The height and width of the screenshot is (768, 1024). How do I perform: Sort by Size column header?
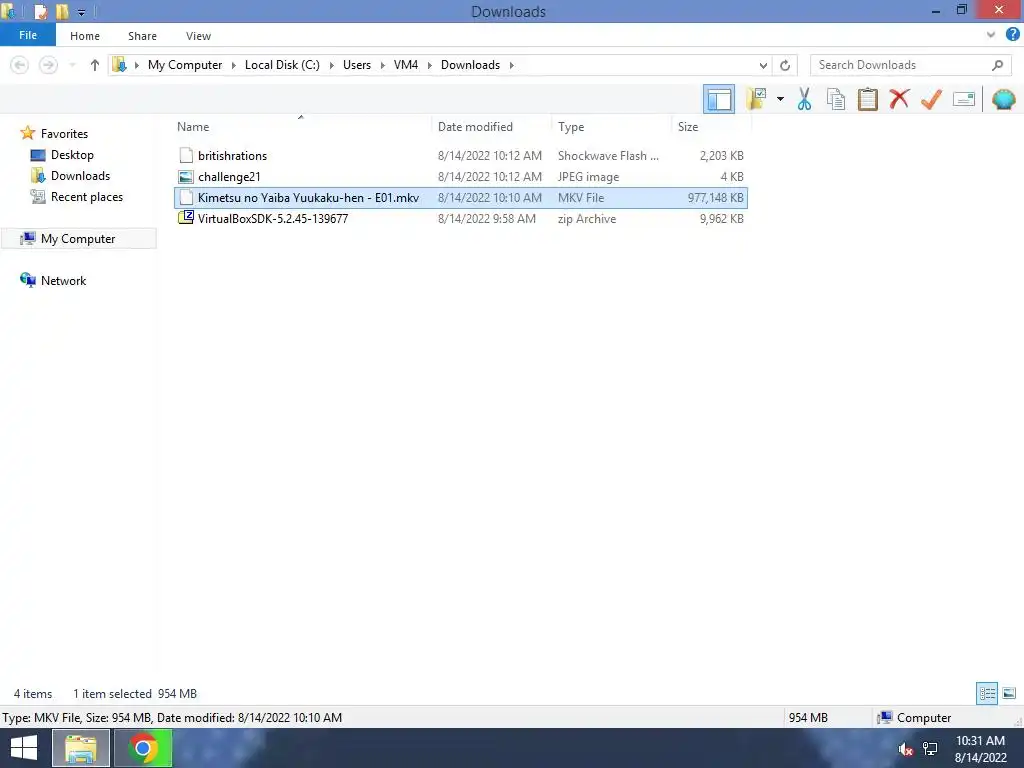(x=688, y=127)
